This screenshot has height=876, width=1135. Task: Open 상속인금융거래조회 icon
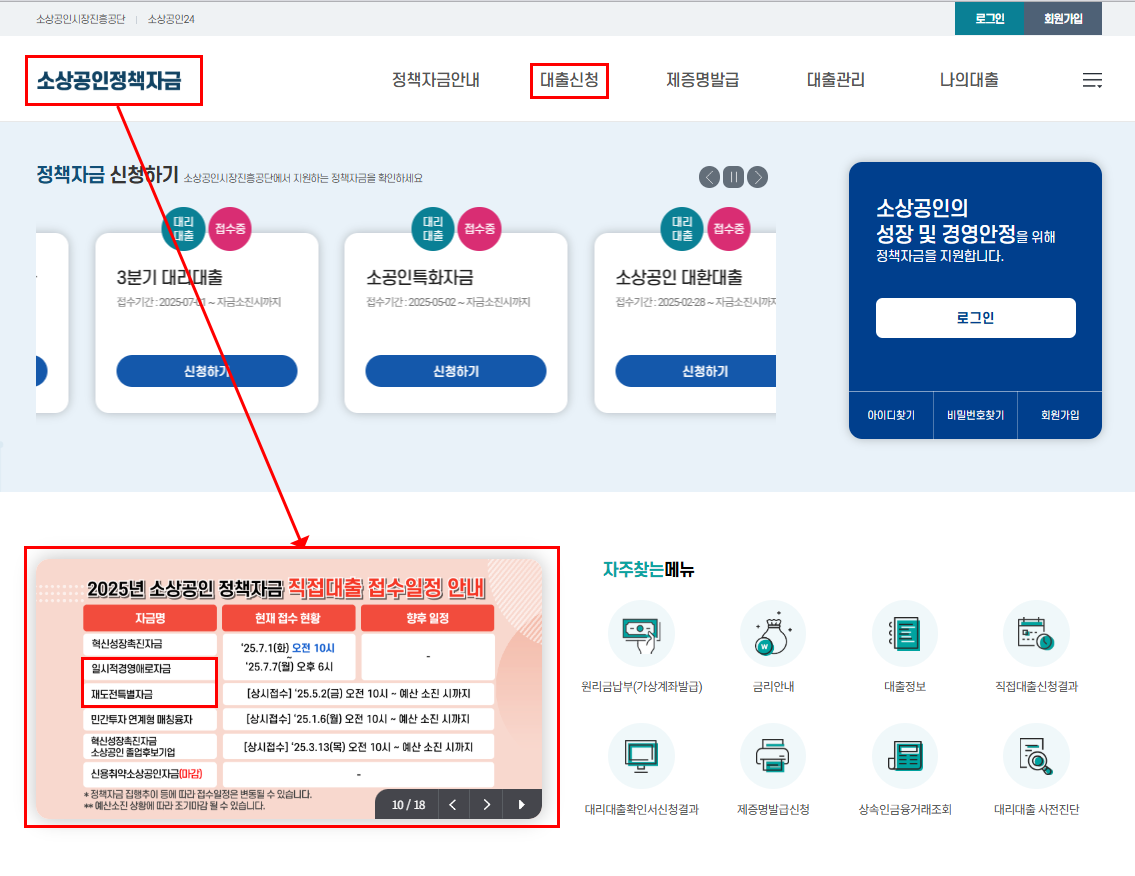(x=905, y=757)
